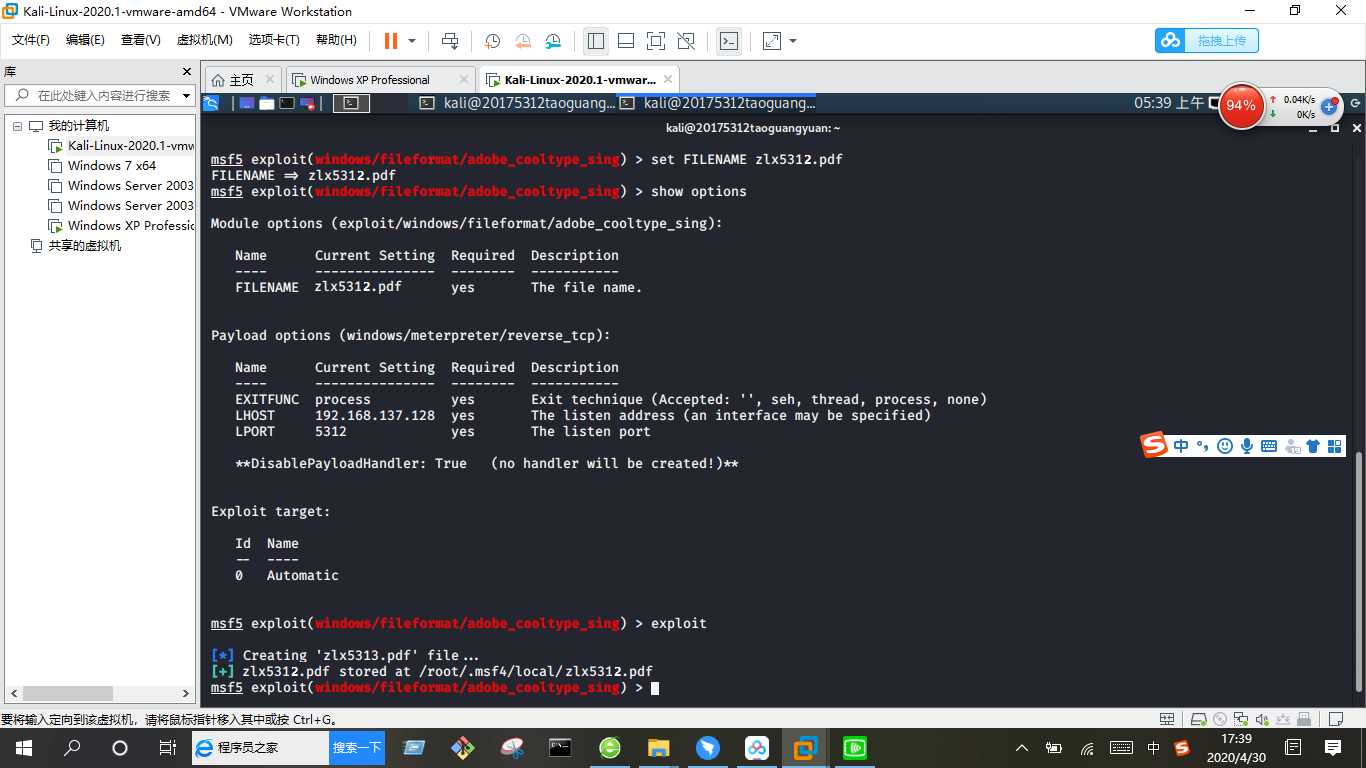Select Kali-Linux-2020.1 in the library tree
Viewport: 1366px width, 768px height.
point(122,146)
